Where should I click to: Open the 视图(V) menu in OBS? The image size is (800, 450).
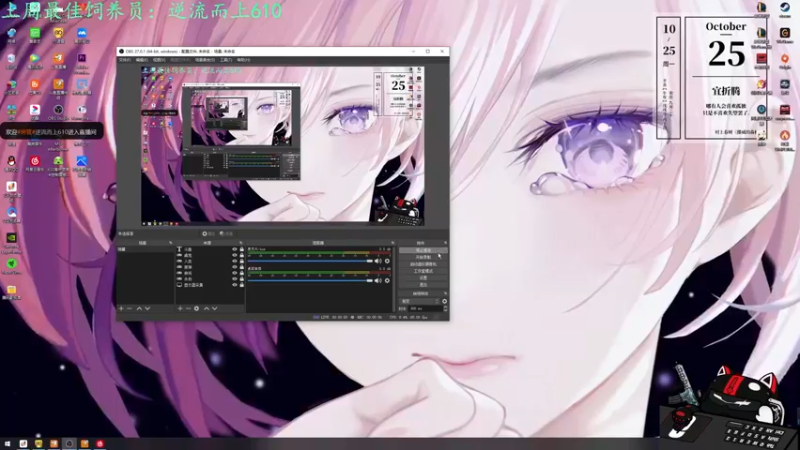click(x=159, y=60)
